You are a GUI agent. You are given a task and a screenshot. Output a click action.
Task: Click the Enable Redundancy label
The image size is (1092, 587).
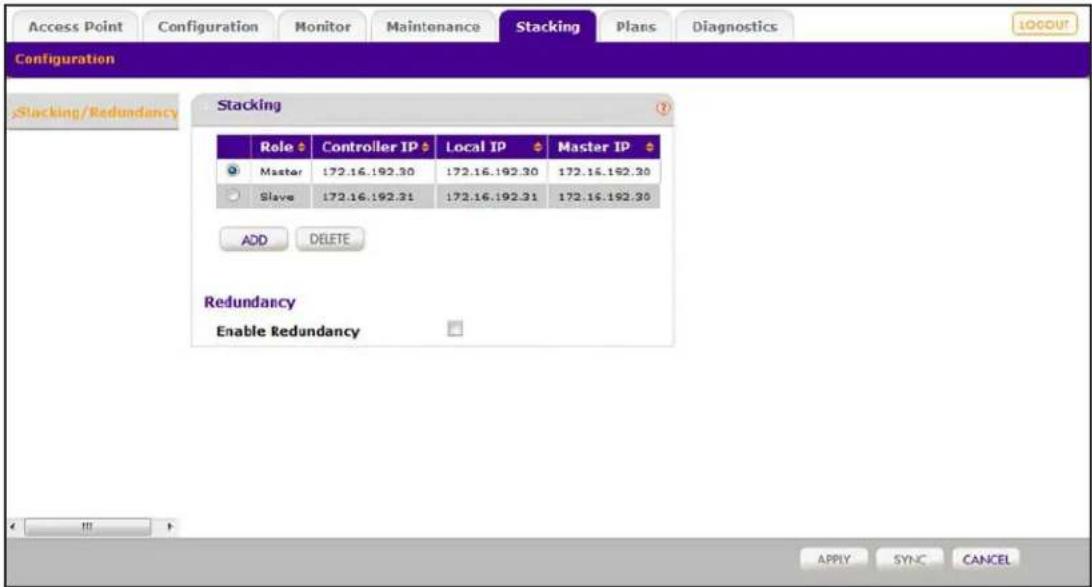click(288, 331)
